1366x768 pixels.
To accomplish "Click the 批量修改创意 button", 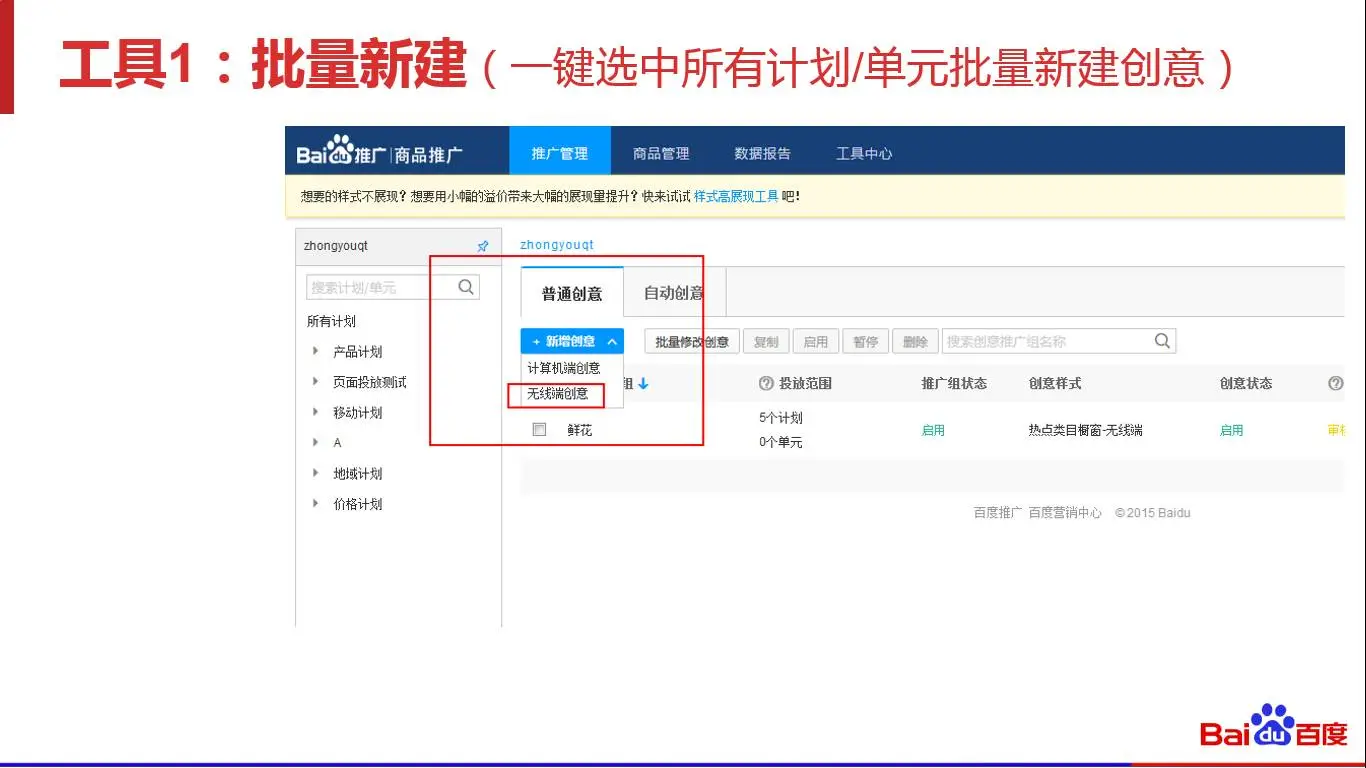I will tap(692, 342).
